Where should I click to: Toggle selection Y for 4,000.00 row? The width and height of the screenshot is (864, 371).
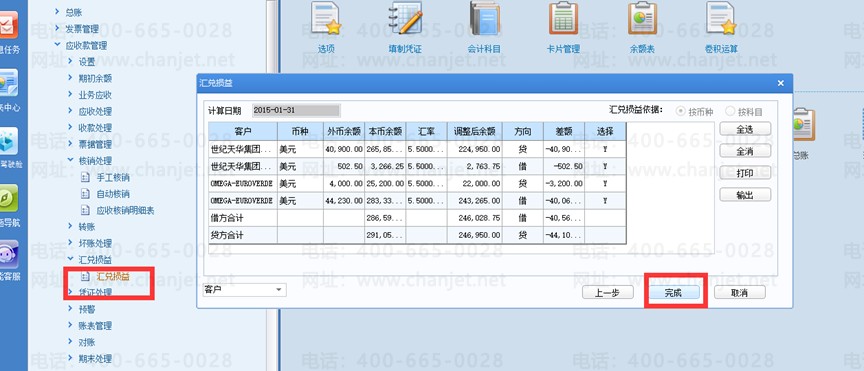(x=605, y=183)
